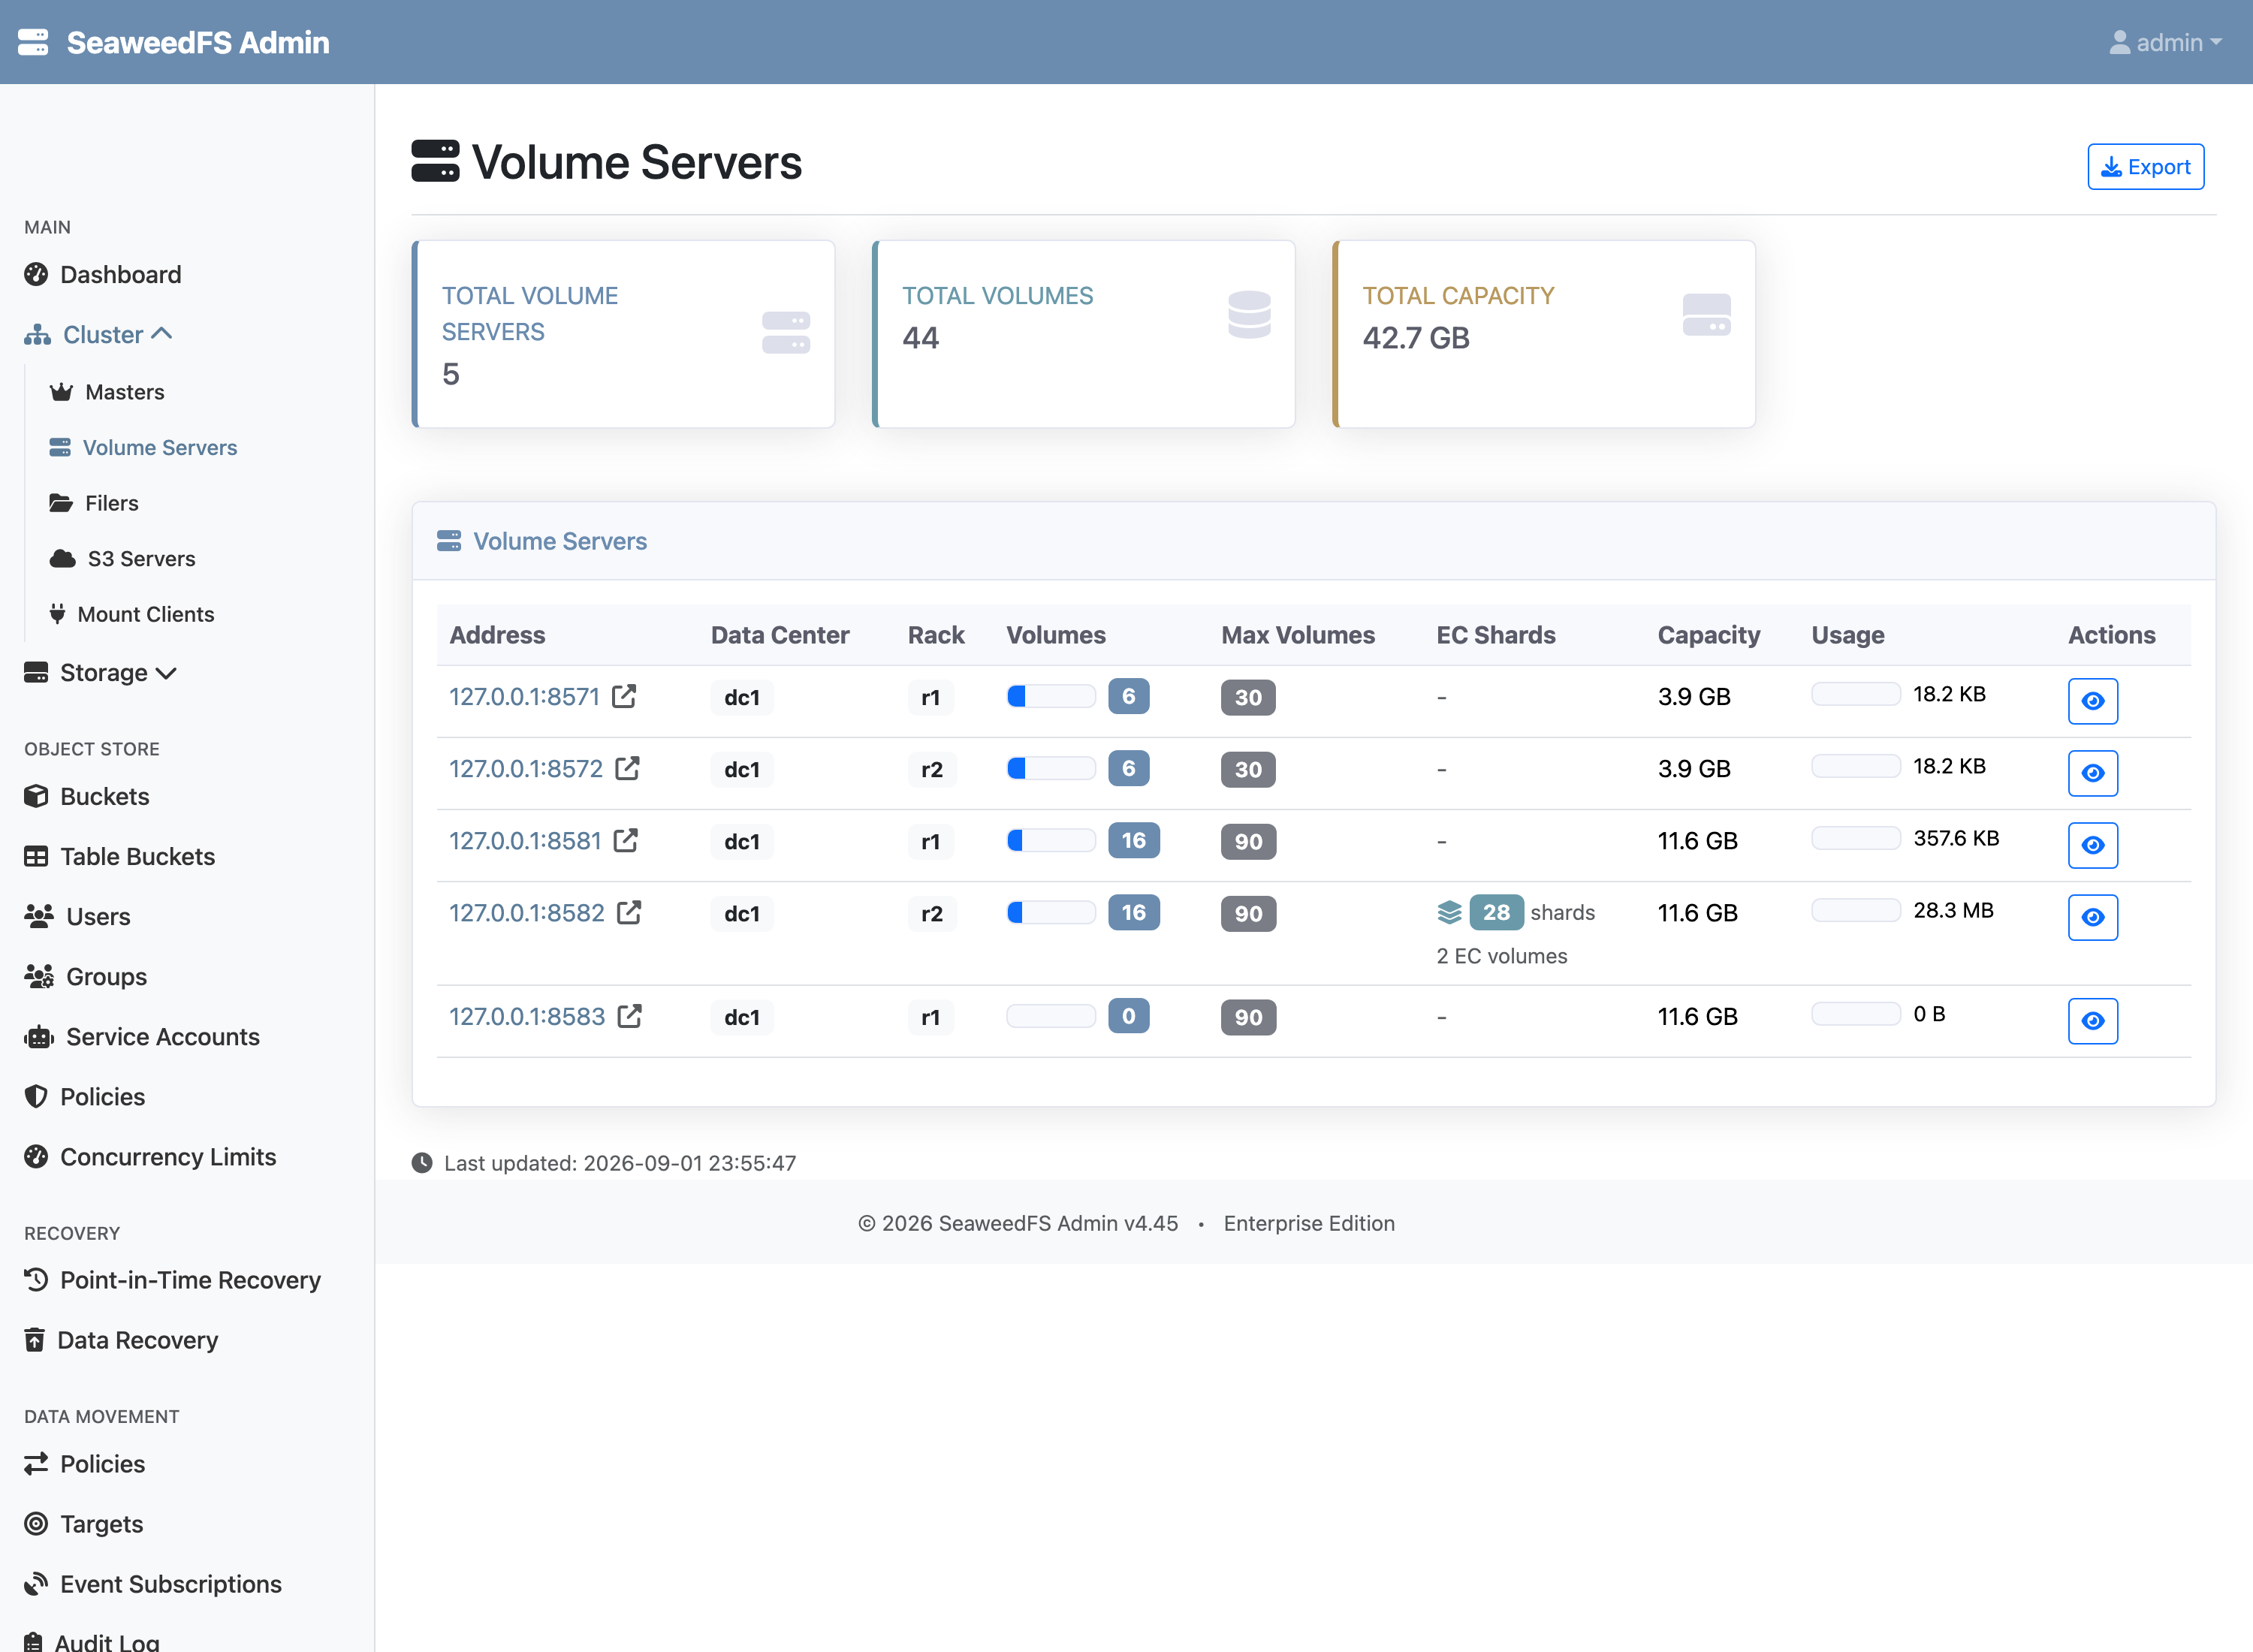The width and height of the screenshot is (2253, 1652).
Task: Click the Total Capacity card
Action: pyautogui.click(x=1544, y=334)
